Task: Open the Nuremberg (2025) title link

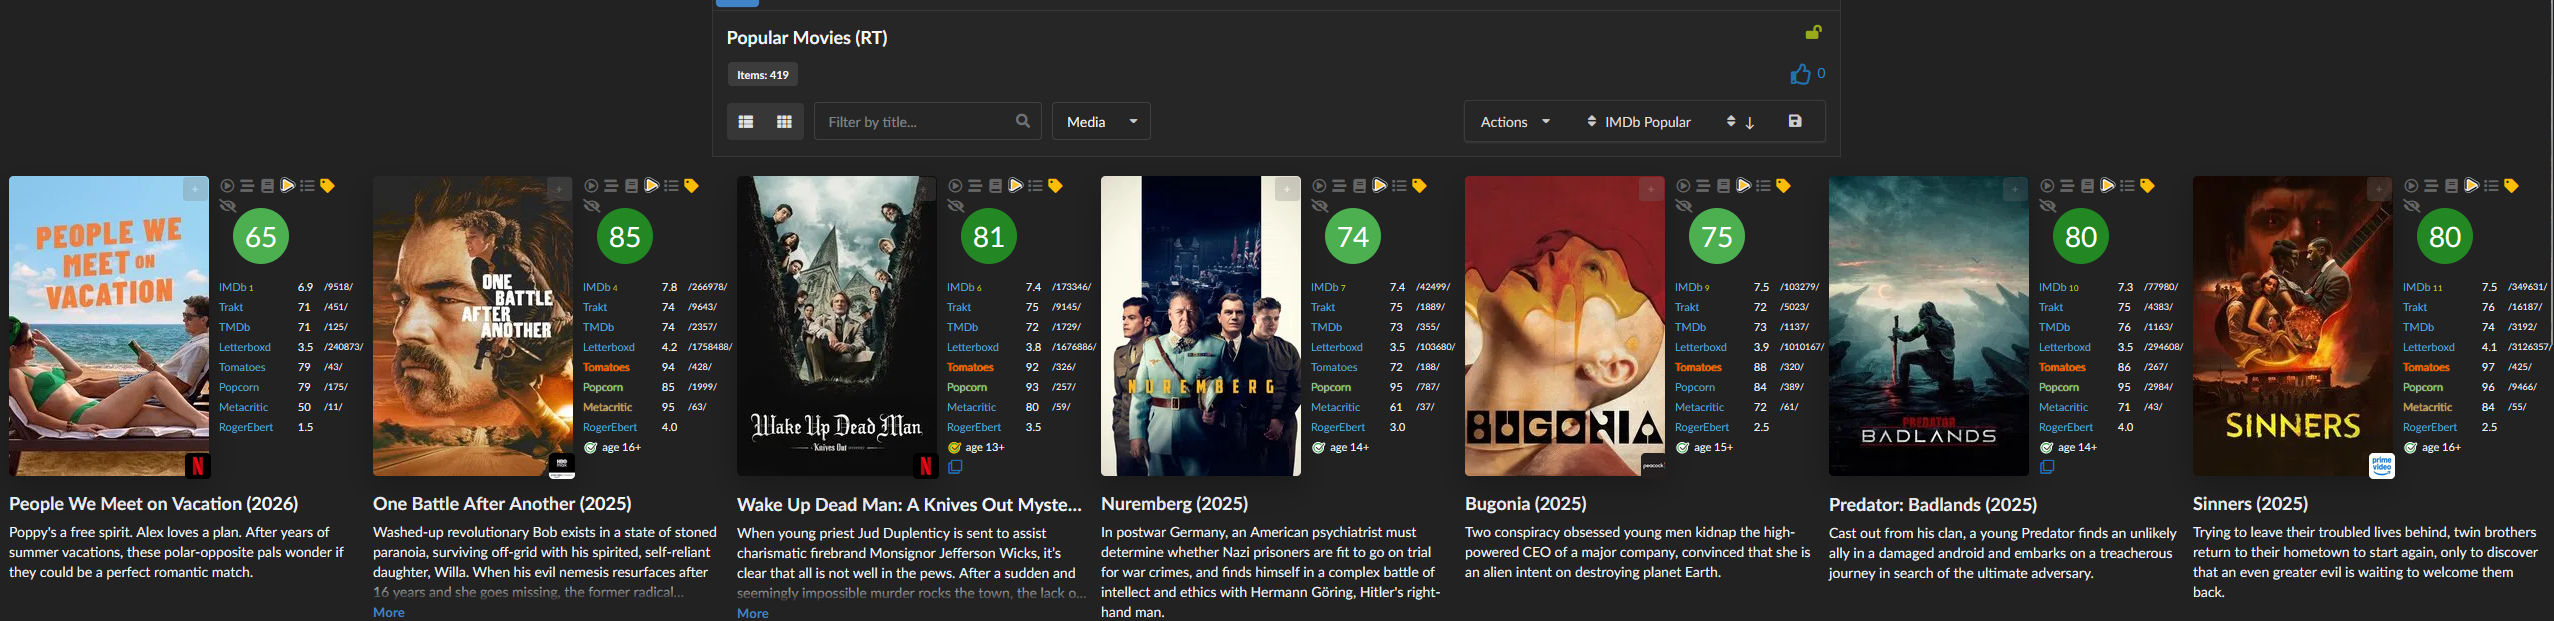Action: [x=1175, y=504]
